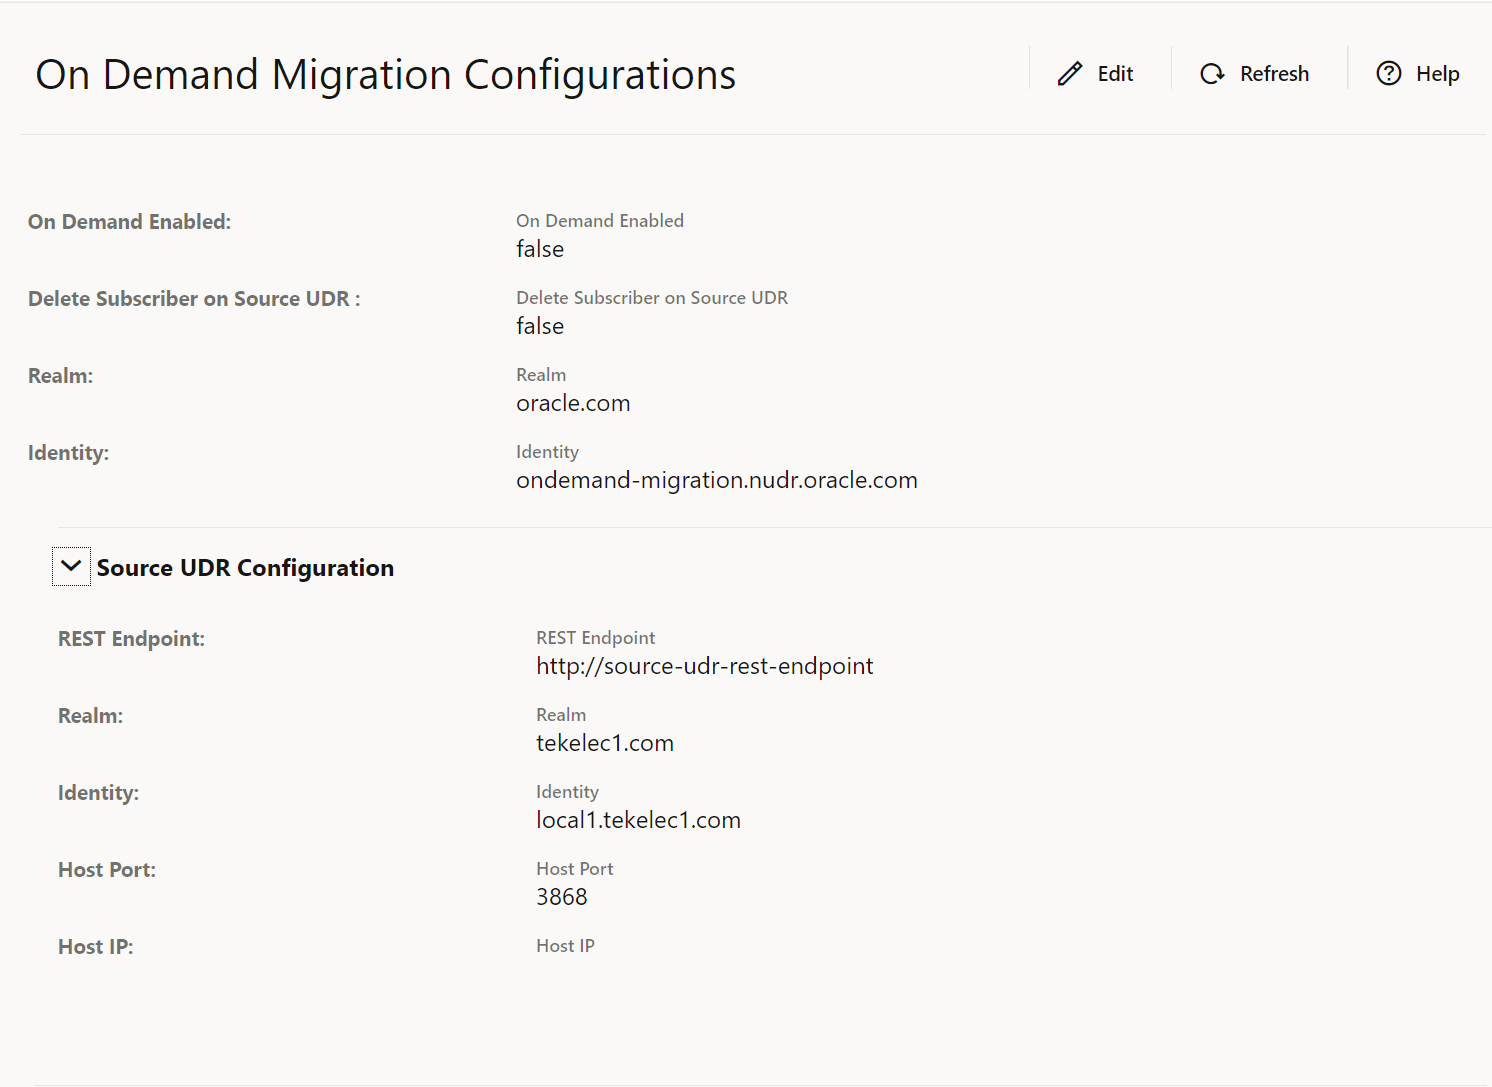Open help using the question mark icon

tap(1389, 73)
